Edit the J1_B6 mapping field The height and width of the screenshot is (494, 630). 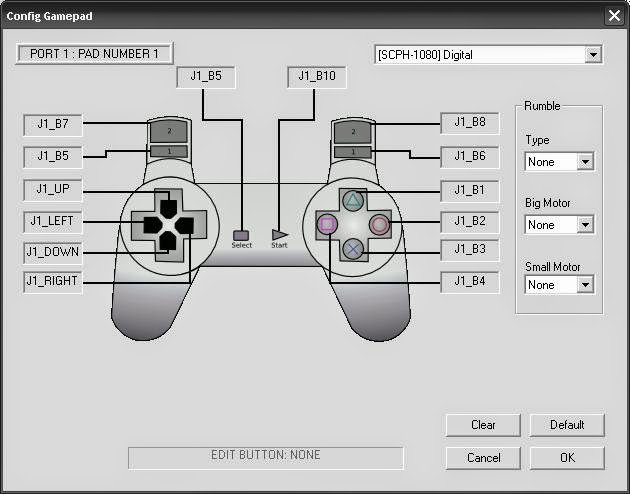470,157
